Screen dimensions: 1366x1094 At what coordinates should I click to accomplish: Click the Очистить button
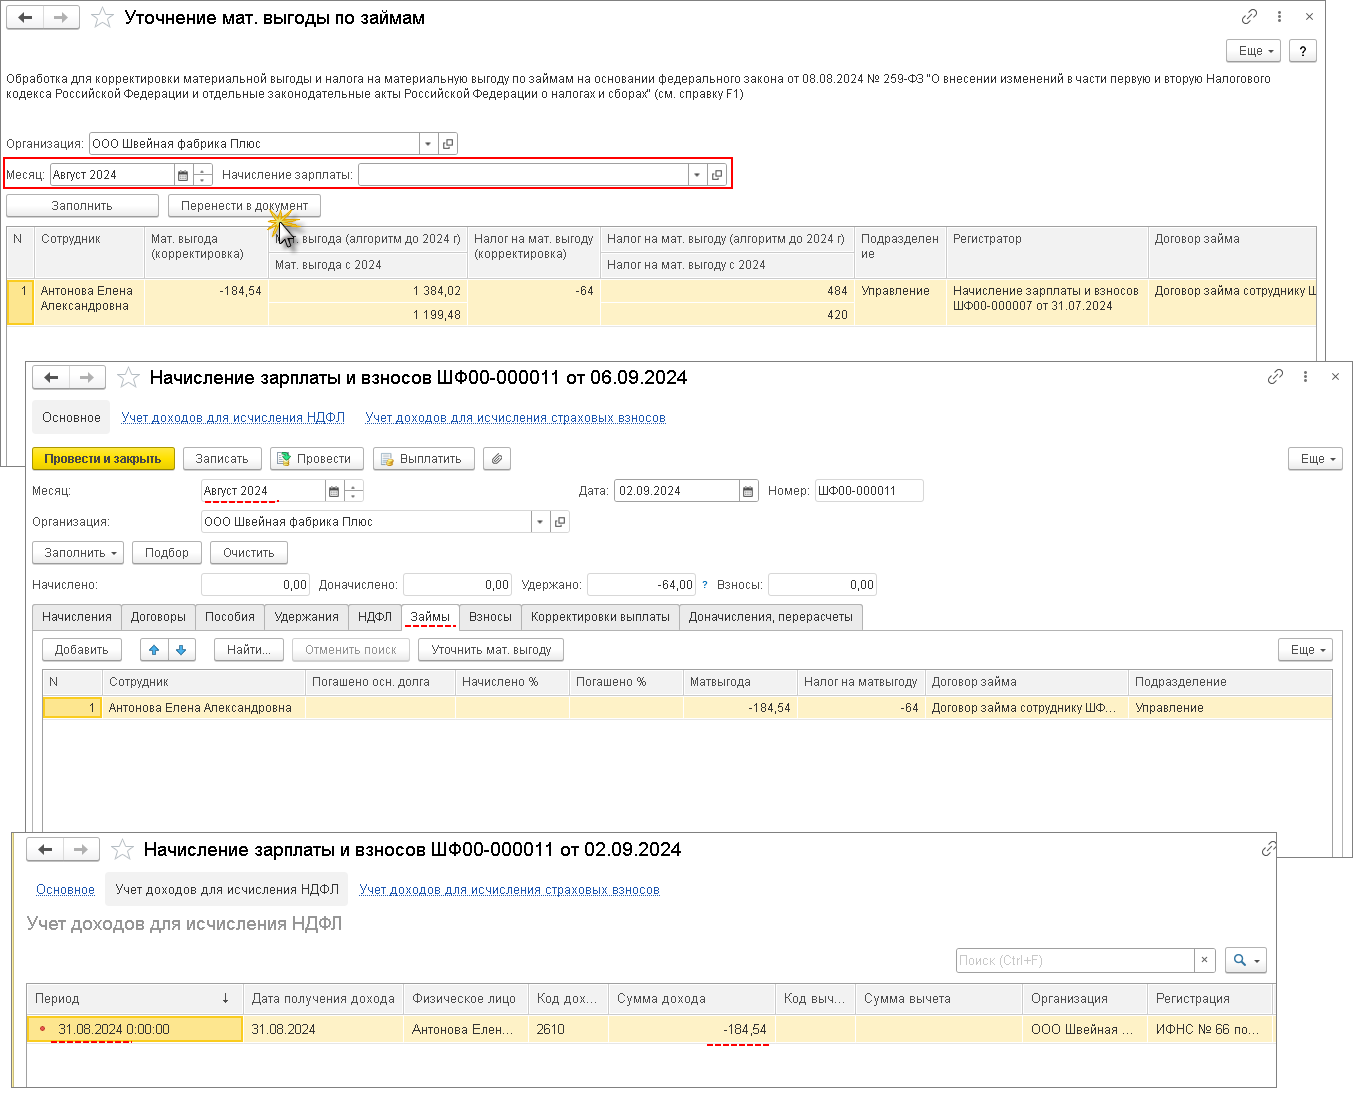click(x=249, y=553)
